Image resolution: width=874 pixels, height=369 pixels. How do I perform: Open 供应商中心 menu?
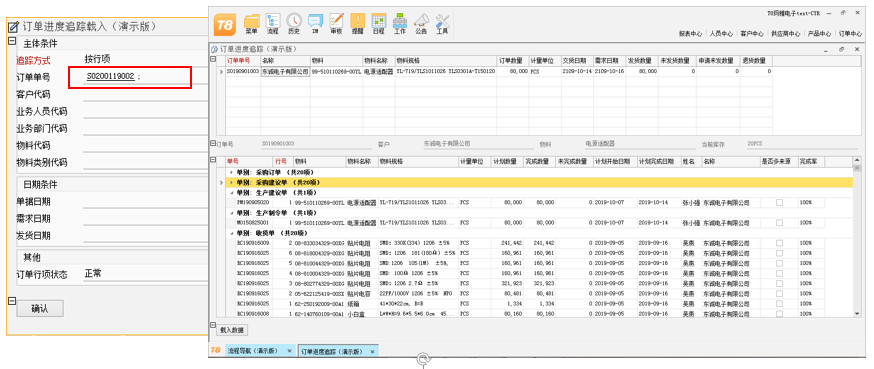[x=785, y=34]
